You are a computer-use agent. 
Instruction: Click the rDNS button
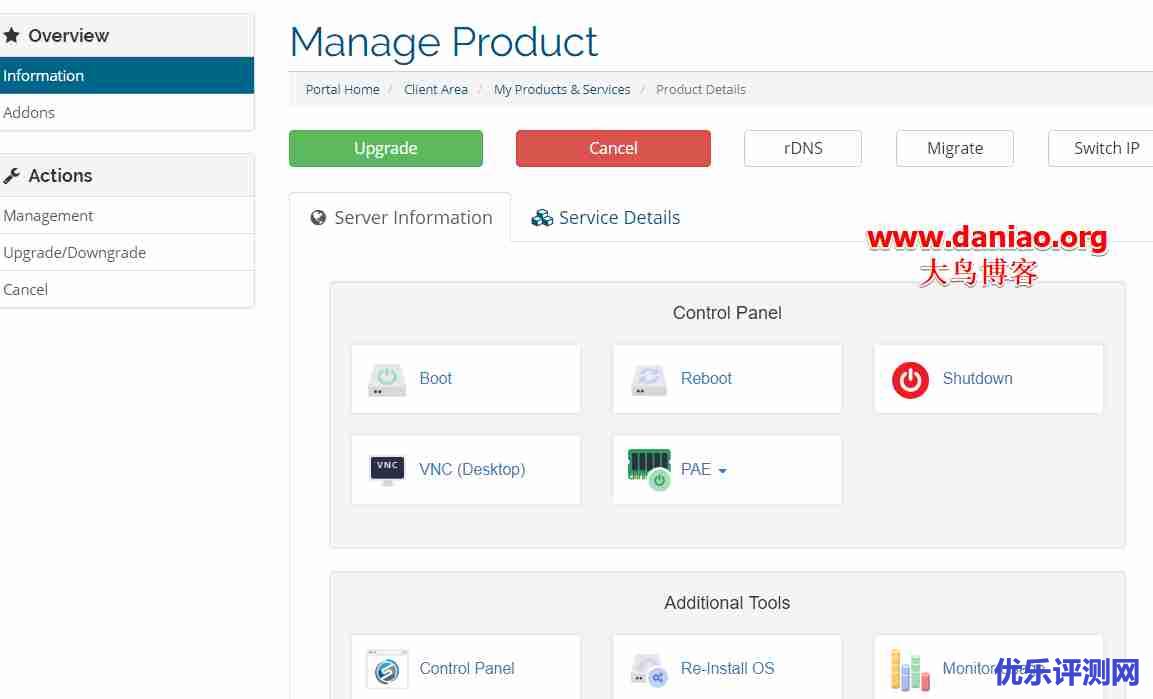click(x=803, y=148)
